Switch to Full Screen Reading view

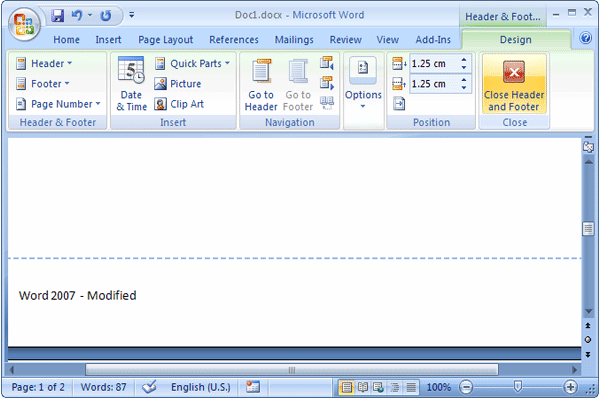(x=363, y=387)
